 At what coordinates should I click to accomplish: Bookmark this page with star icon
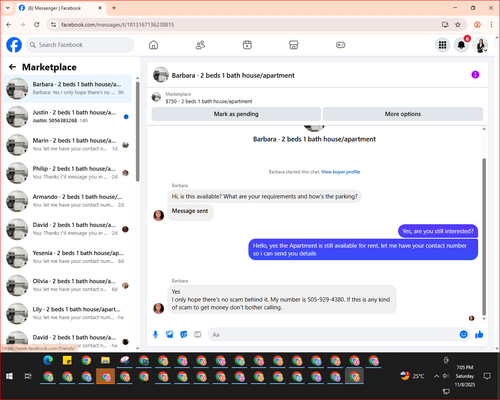point(458,25)
